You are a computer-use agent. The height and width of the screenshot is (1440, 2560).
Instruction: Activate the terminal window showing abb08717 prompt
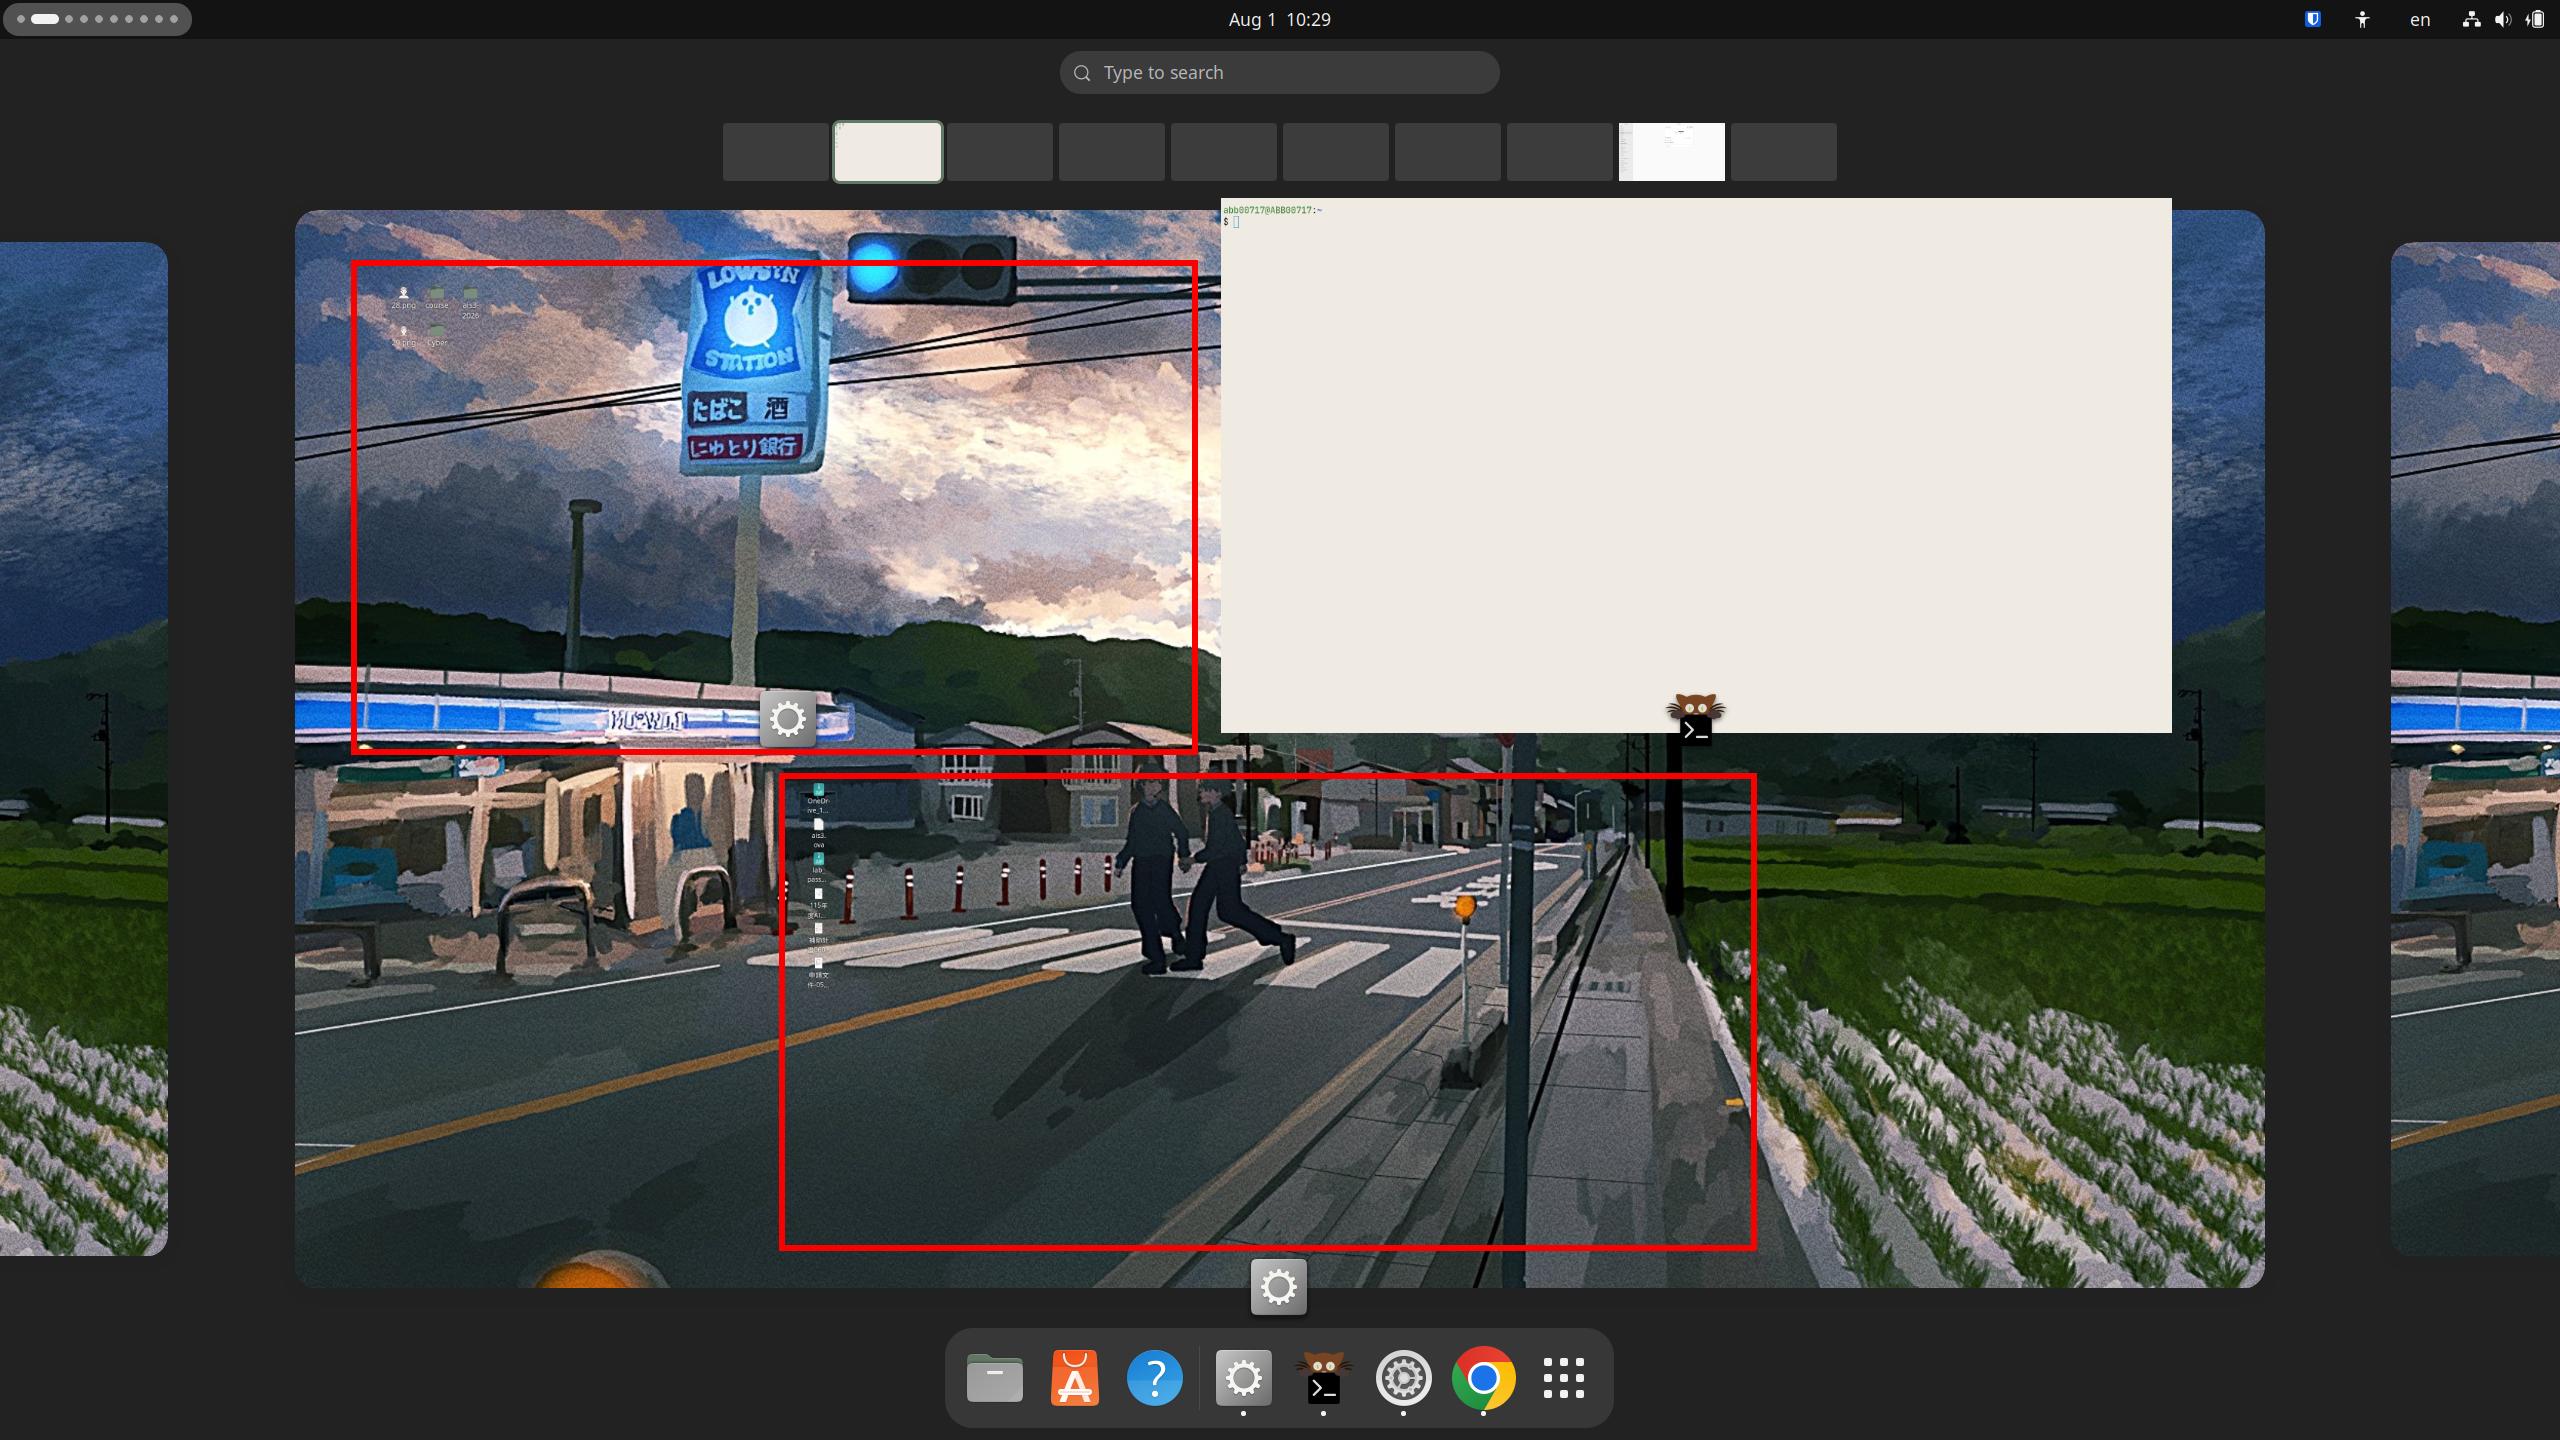coord(1696,465)
